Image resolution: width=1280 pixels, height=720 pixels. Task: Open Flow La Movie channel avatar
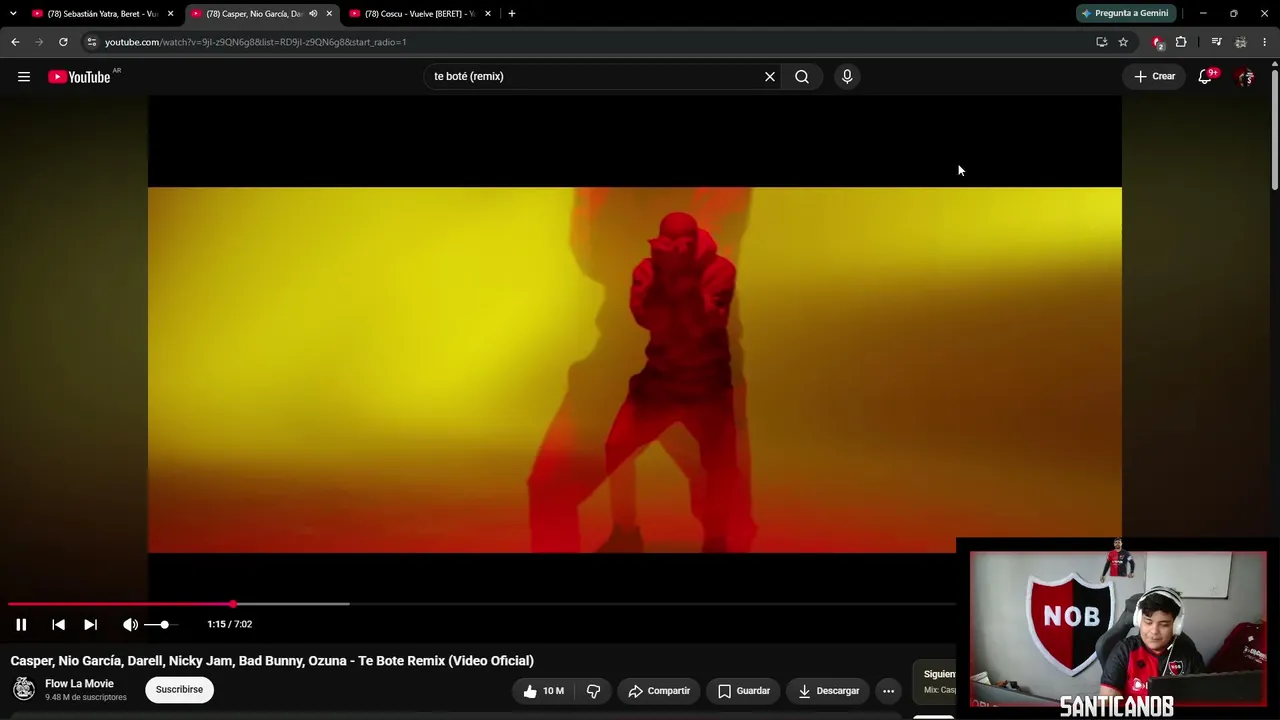[24, 689]
